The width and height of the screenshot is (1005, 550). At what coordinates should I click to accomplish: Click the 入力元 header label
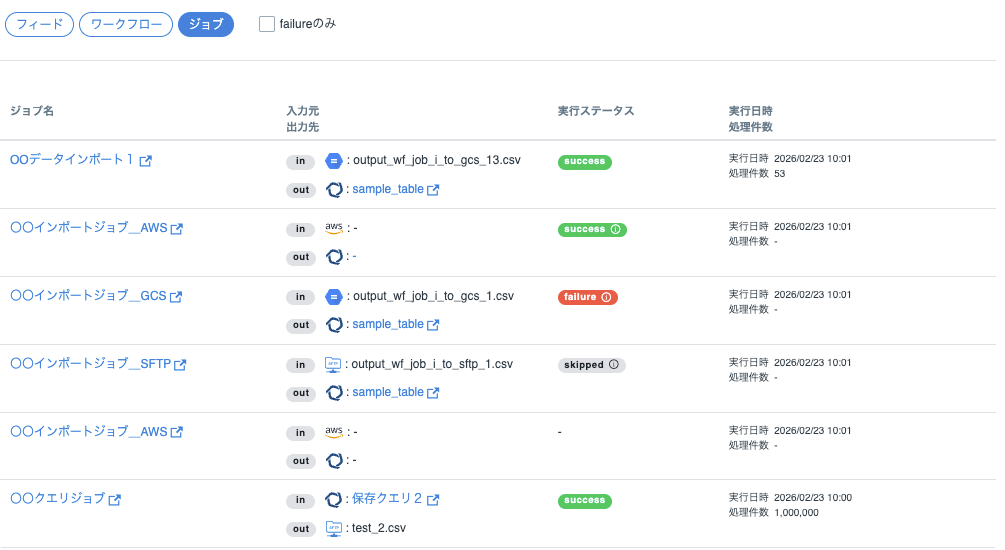303,111
